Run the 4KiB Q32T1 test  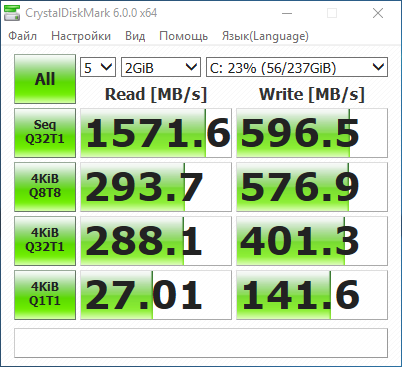pyautogui.click(x=45, y=241)
